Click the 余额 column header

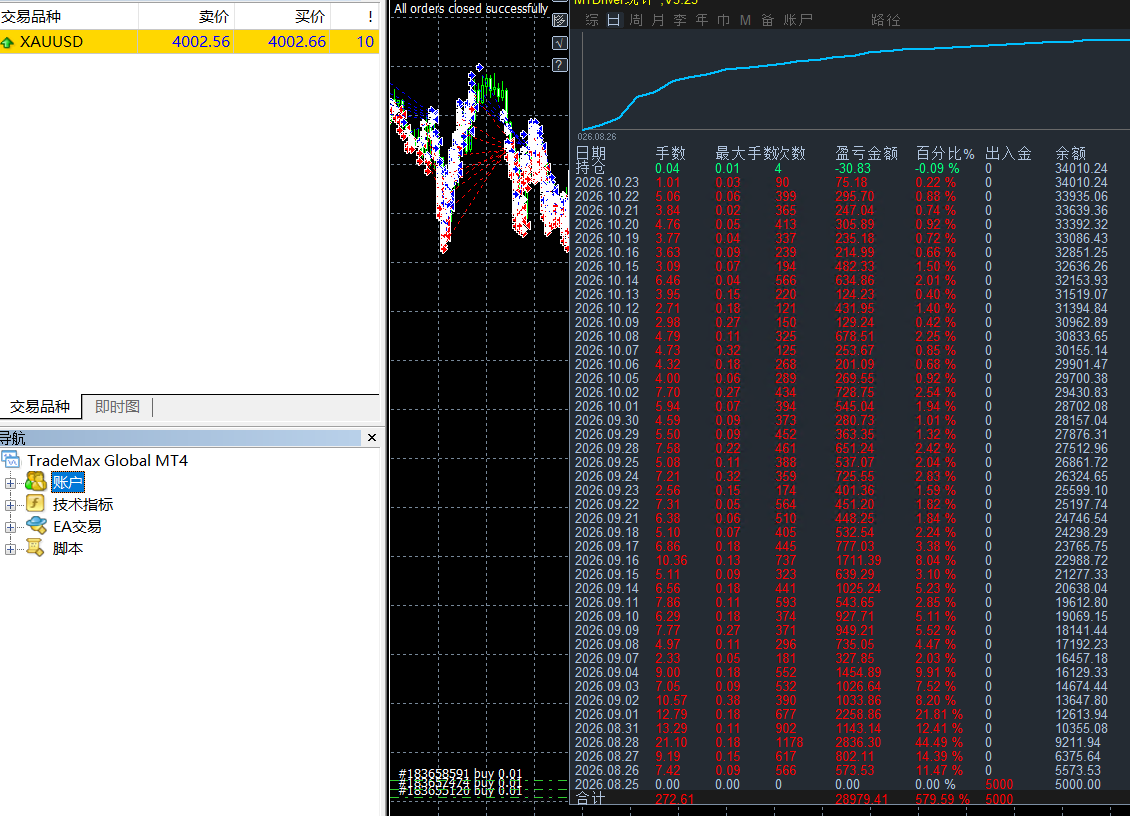pyautogui.click(x=1070, y=154)
